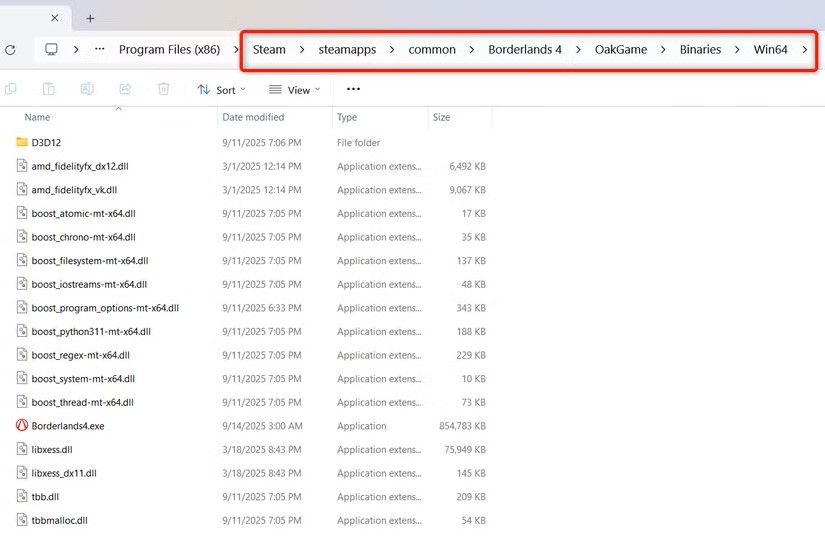Click the Copy icon in the toolbar

[10, 89]
